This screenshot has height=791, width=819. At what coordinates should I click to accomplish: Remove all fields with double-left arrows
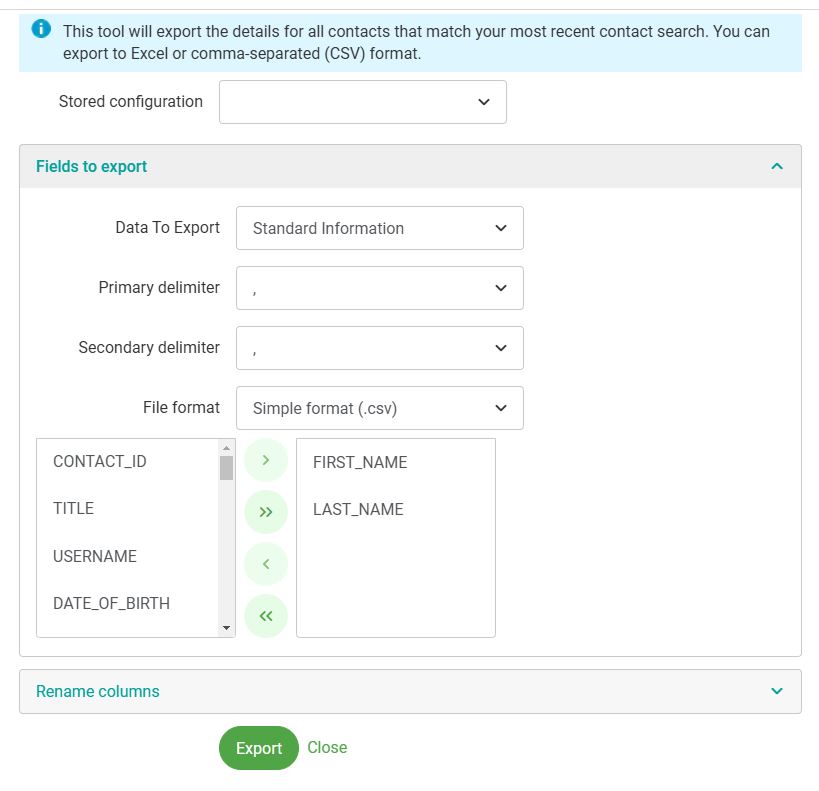pyautogui.click(x=266, y=616)
